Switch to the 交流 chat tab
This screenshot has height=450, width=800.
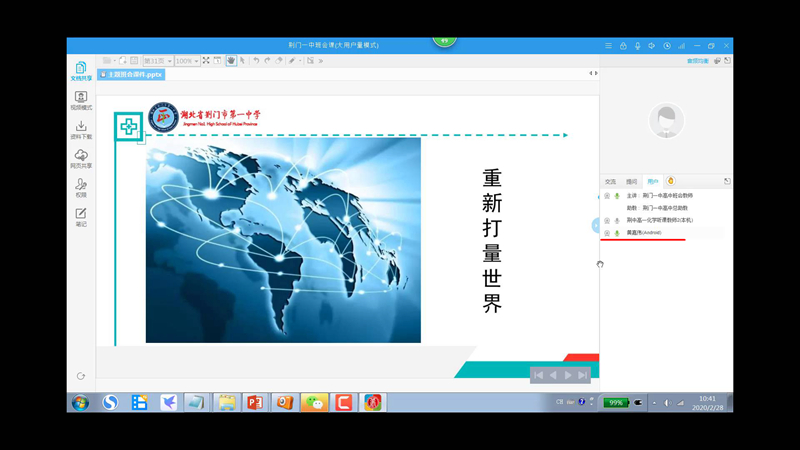tap(610, 182)
